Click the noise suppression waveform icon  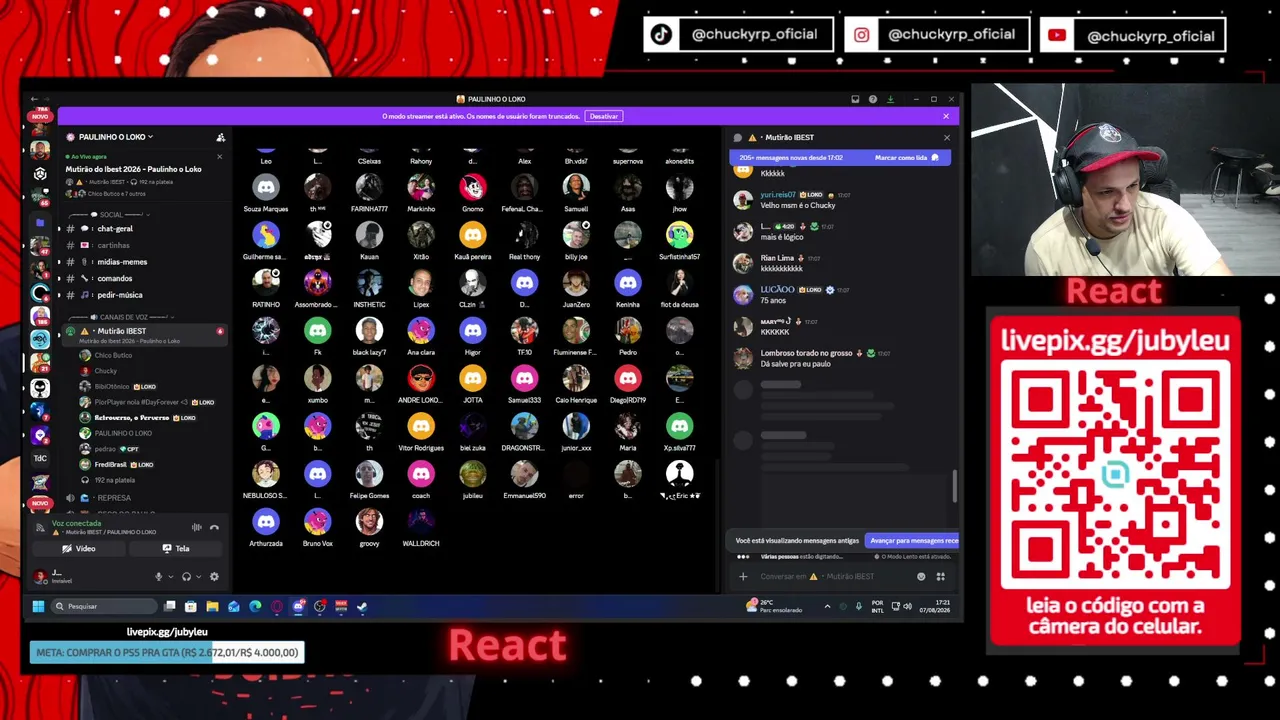[197, 527]
